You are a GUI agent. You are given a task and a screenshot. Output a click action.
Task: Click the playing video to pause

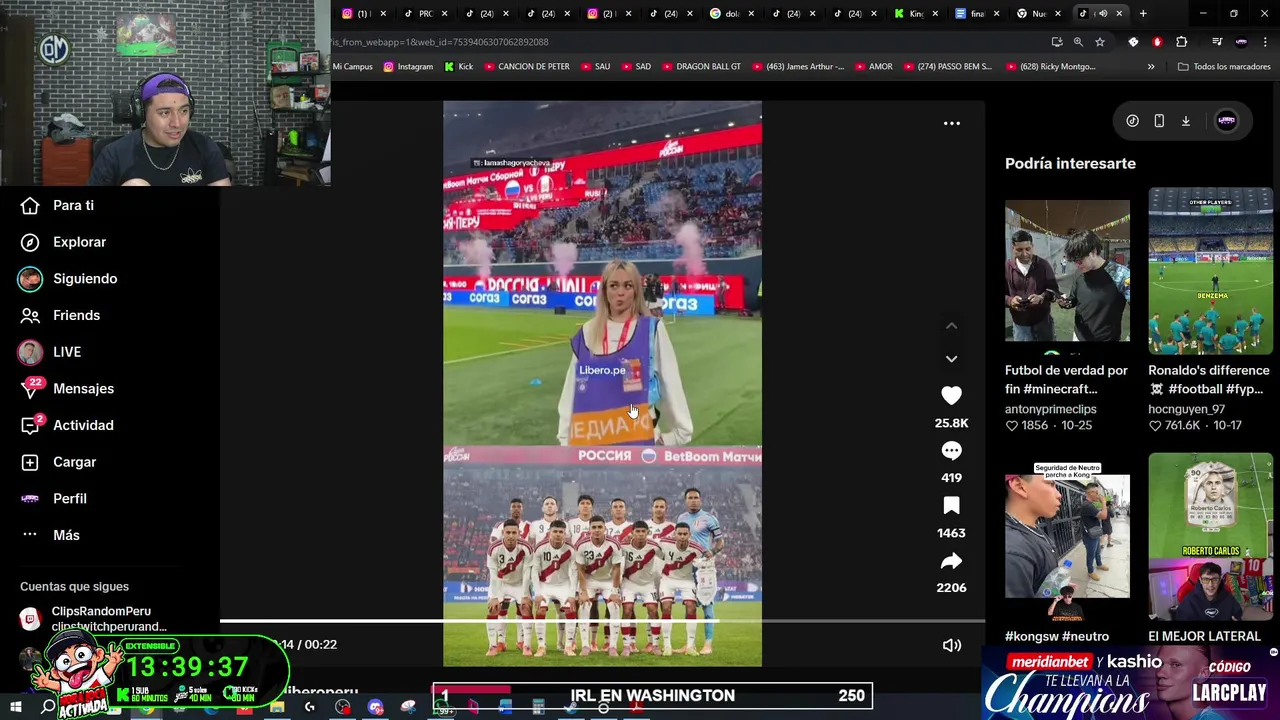[x=602, y=383]
